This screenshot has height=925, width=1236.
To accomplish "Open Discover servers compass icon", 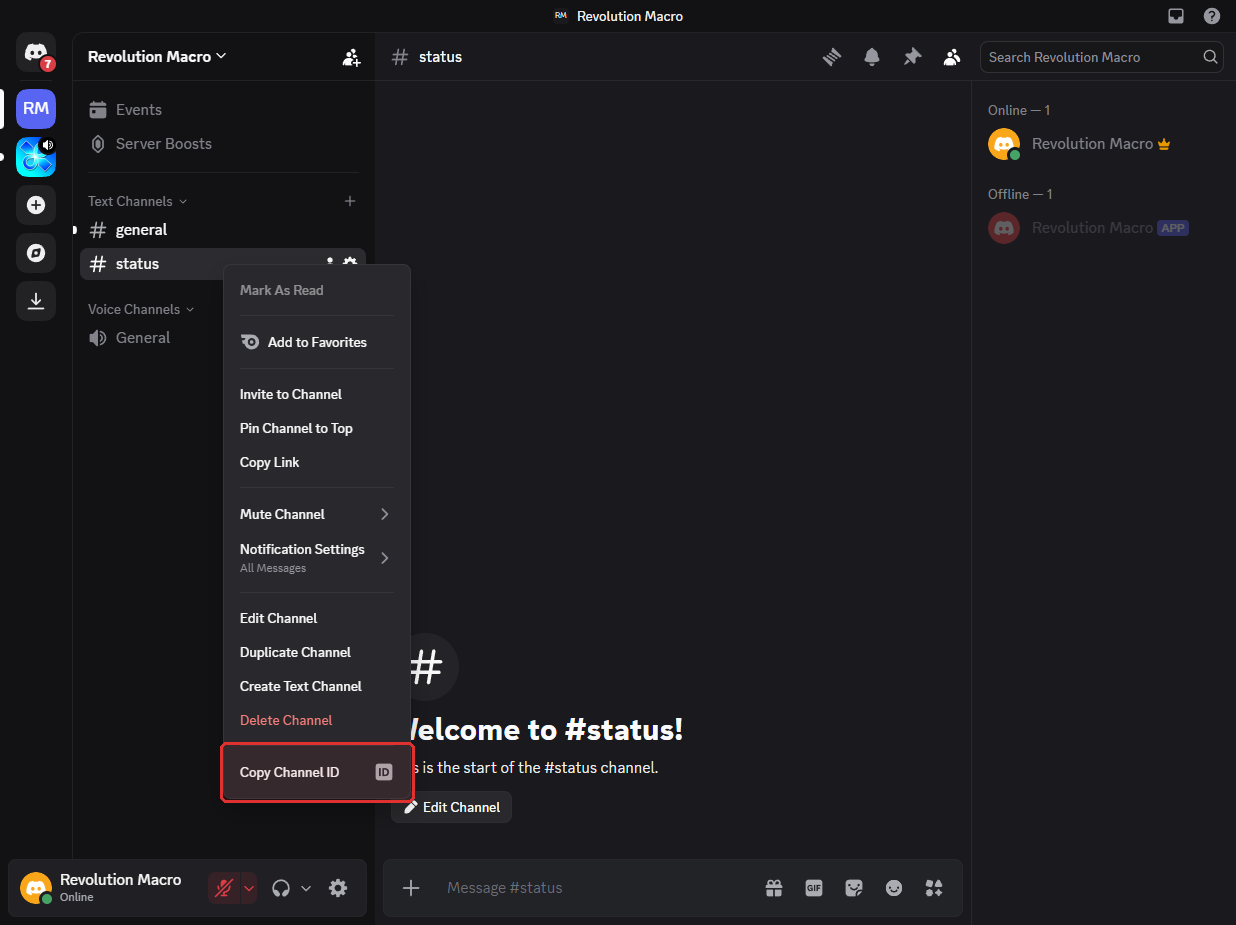I will pos(36,253).
